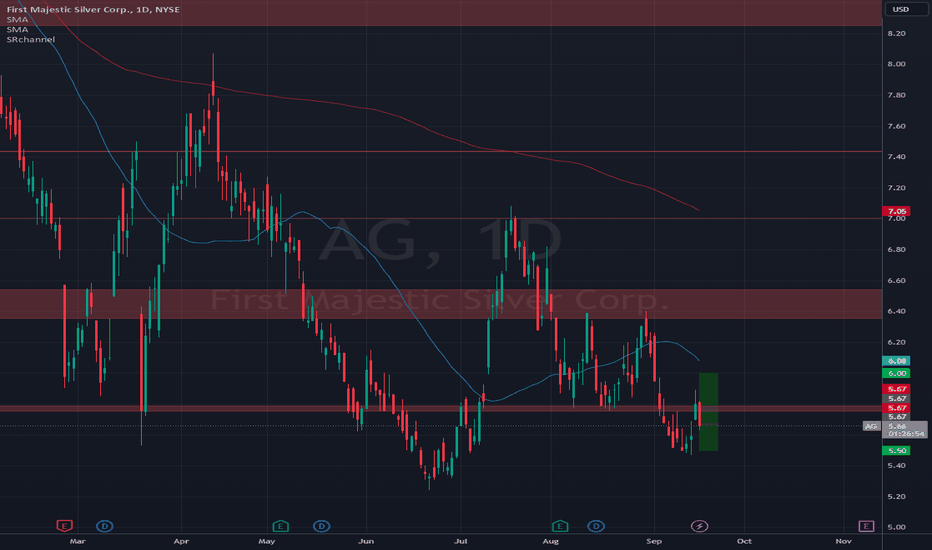Image resolution: width=932 pixels, height=550 pixels.
Task: Click the Aug date label
Action: click(551, 541)
